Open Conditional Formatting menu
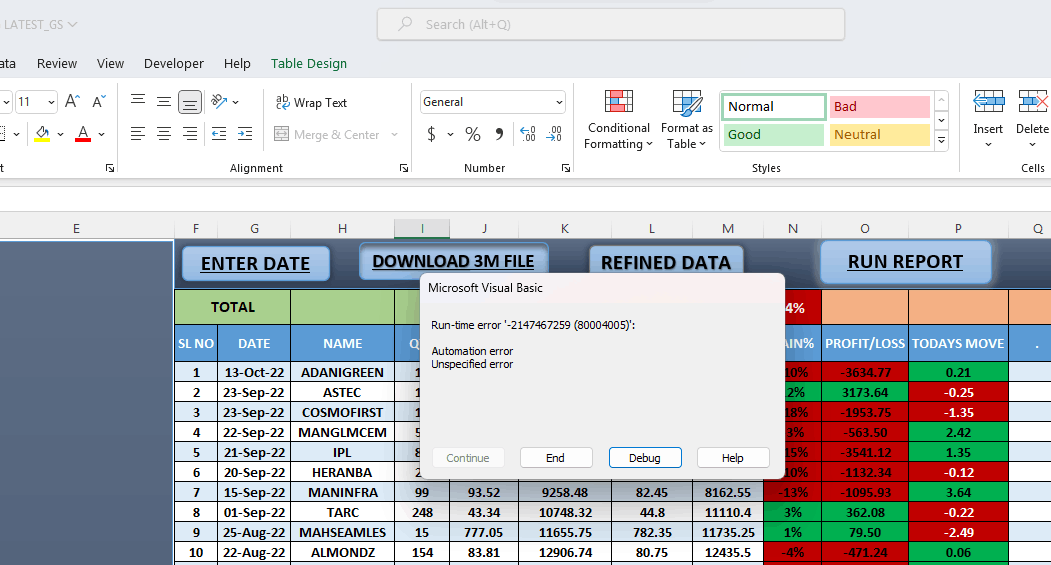The image size is (1051, 565). point(618,120)
